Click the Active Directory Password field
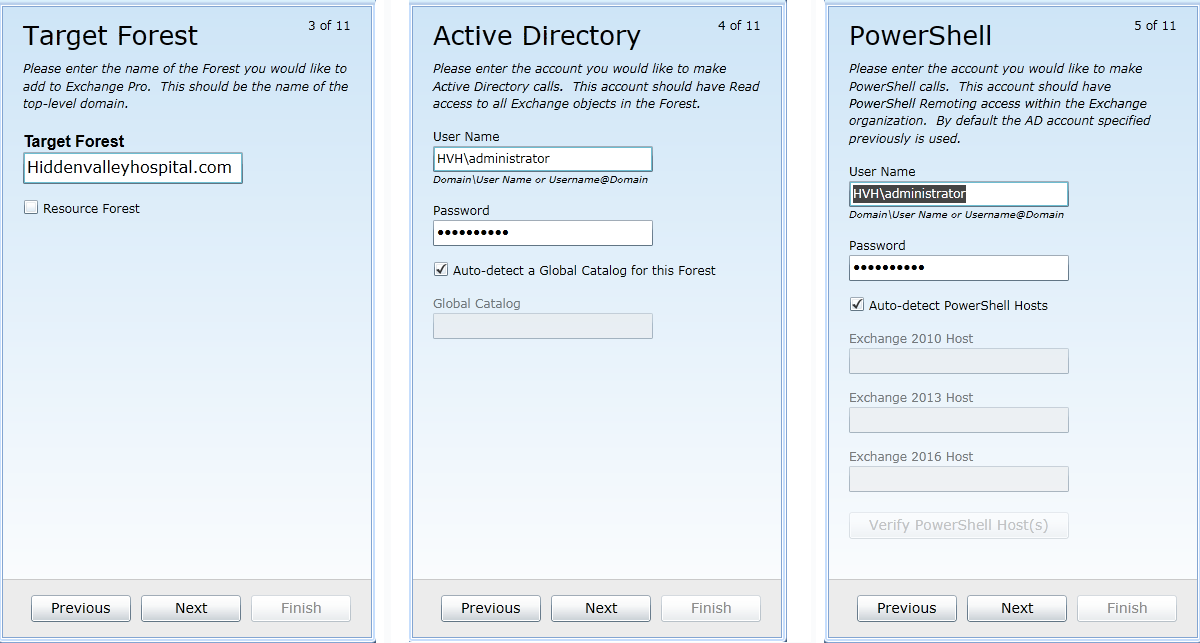 point(543,233)
